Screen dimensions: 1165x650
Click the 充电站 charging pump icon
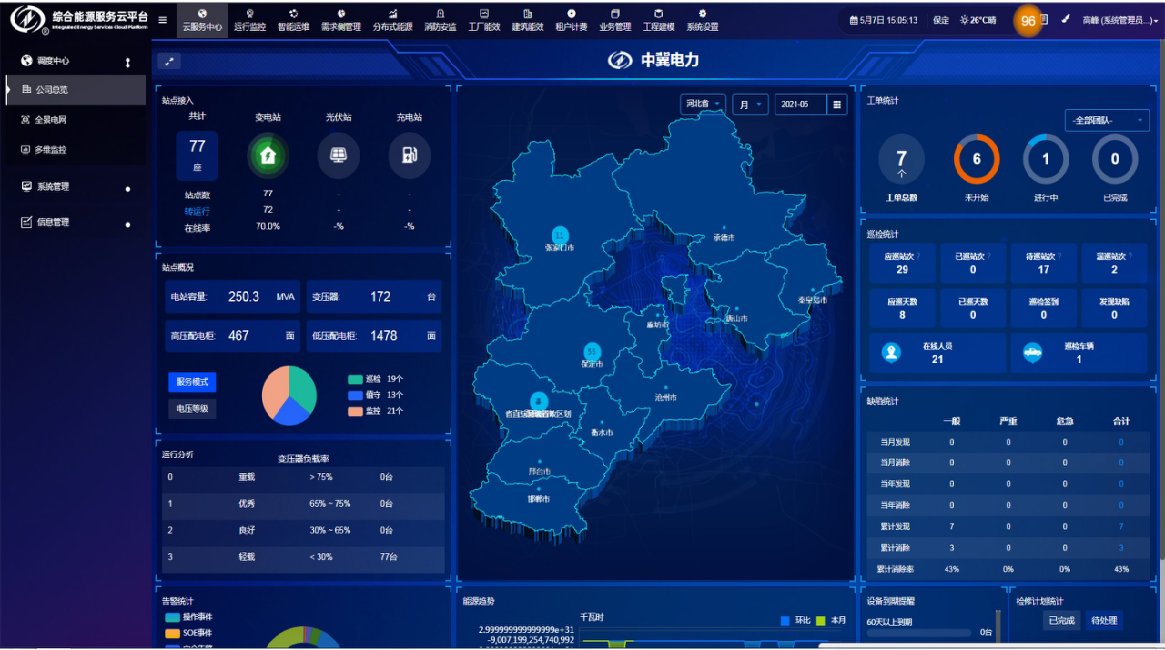[409, 156]
